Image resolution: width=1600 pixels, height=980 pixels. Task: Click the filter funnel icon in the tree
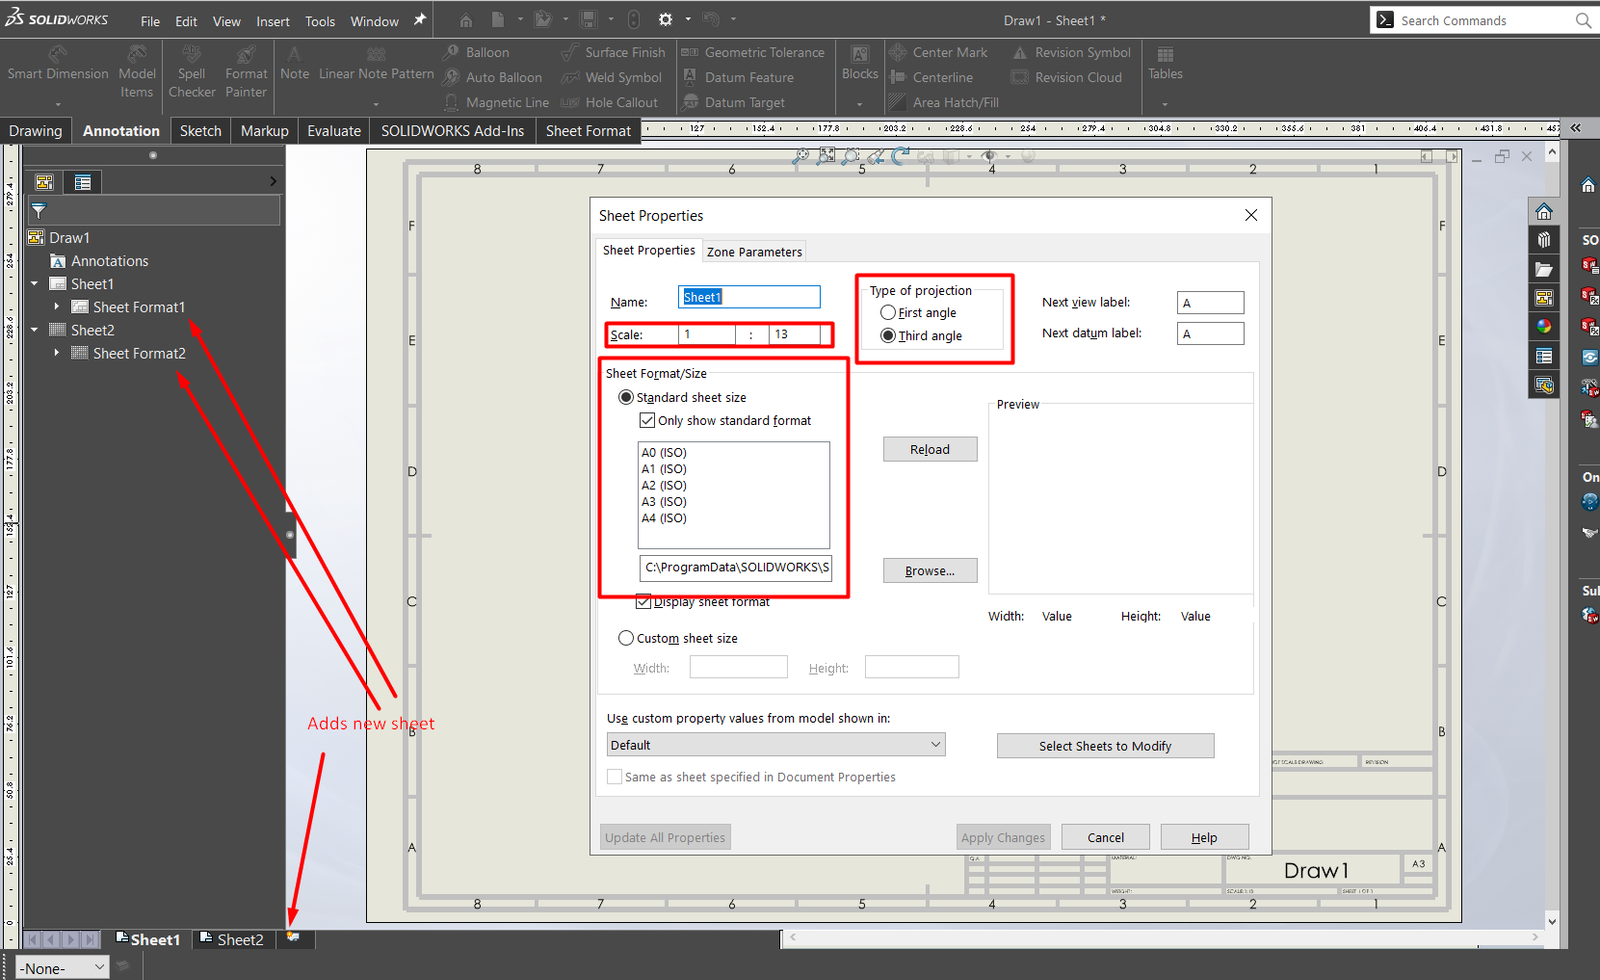(x=39, y=211)
